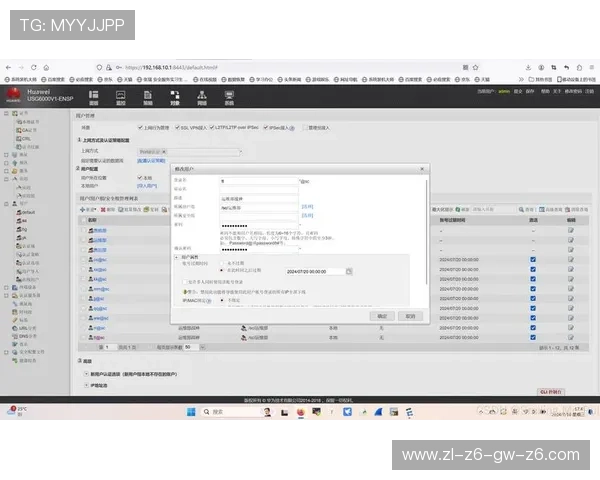Click the batch modify icon in the list toolbar

121,209
